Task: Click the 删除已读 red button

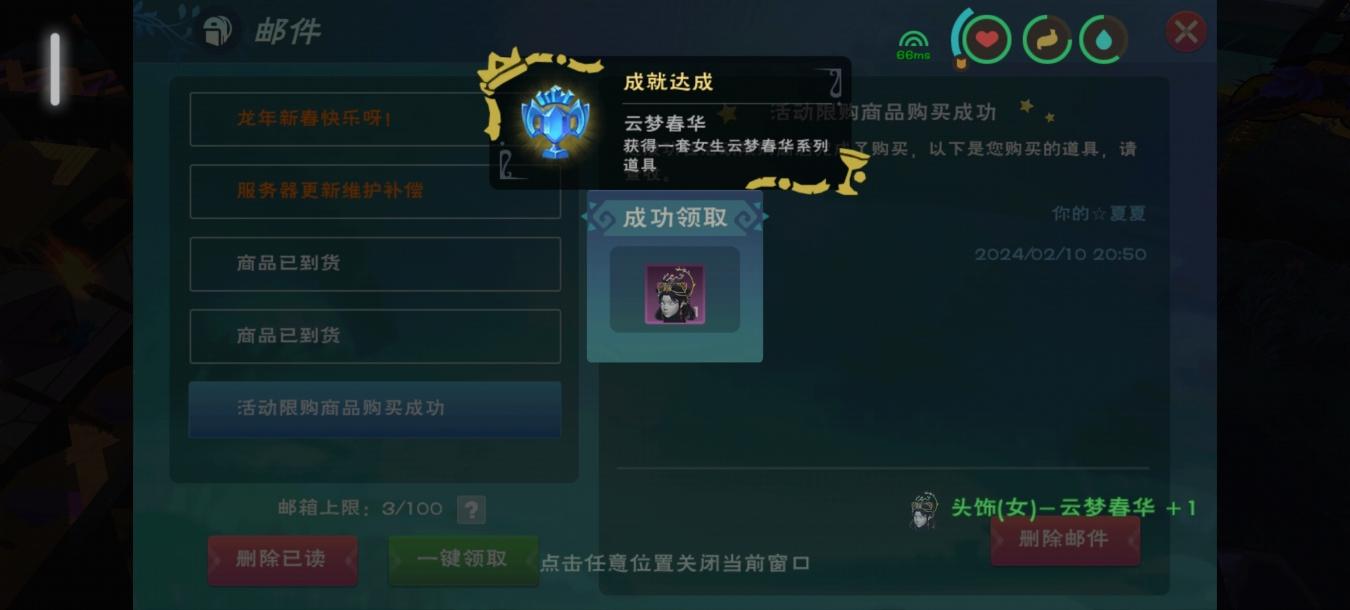Action: [282, 560]
